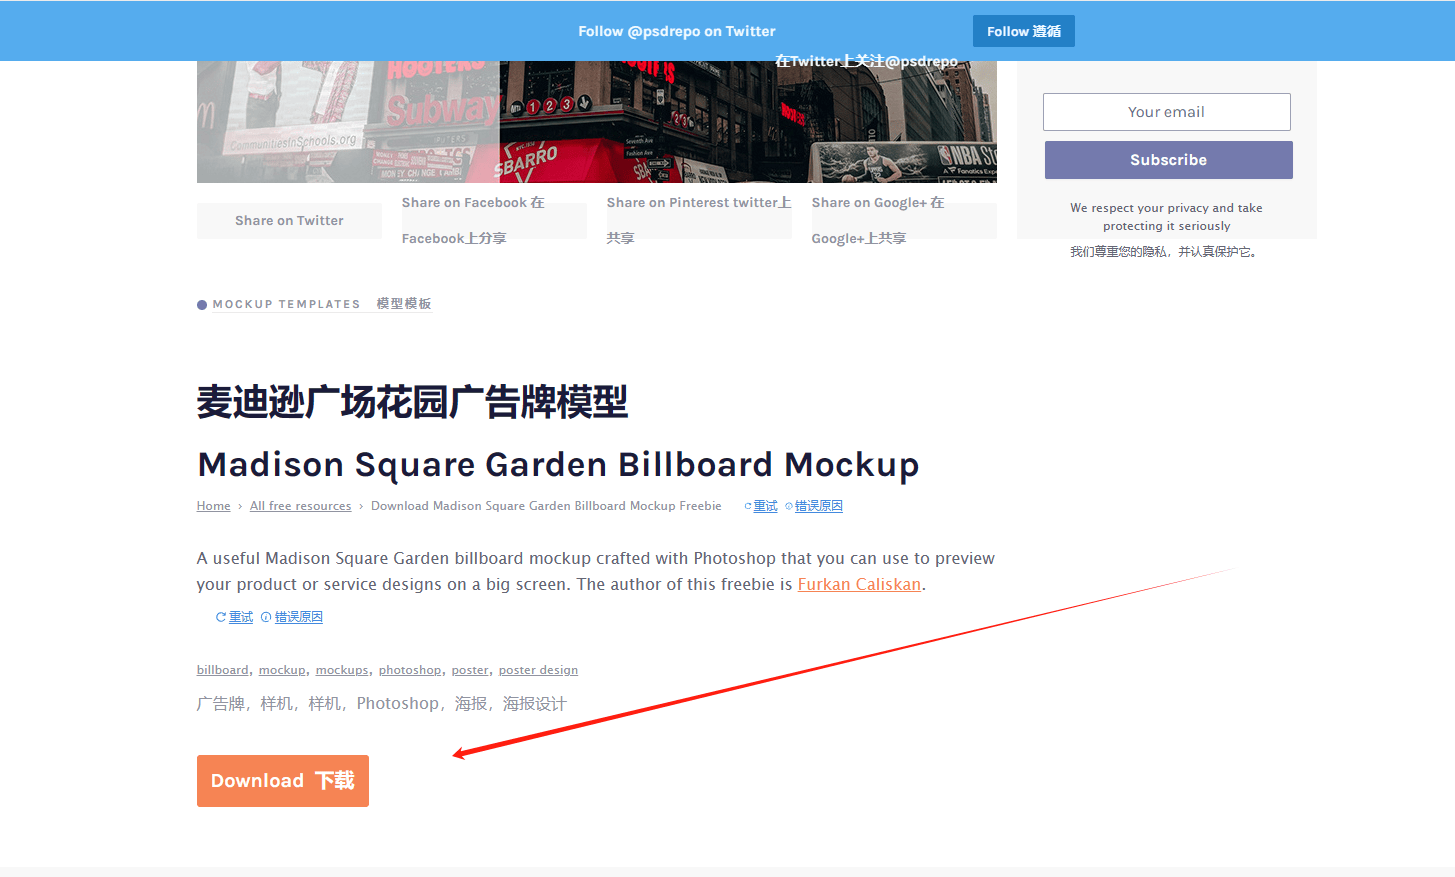Click the Subscribe button
This screenshot has height=877, width=1455.
coord(1168,160)
